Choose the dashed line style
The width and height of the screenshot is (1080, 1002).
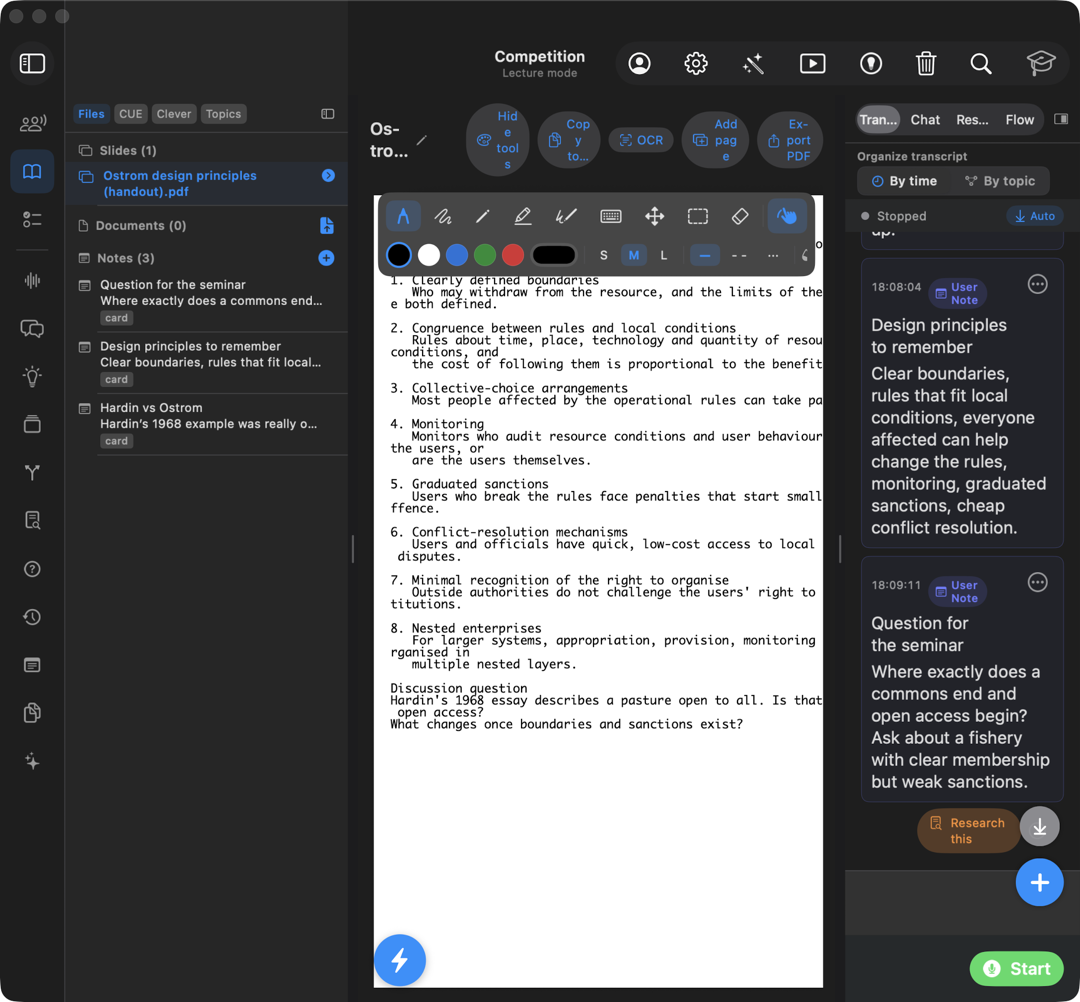click(x=739, y=255)
